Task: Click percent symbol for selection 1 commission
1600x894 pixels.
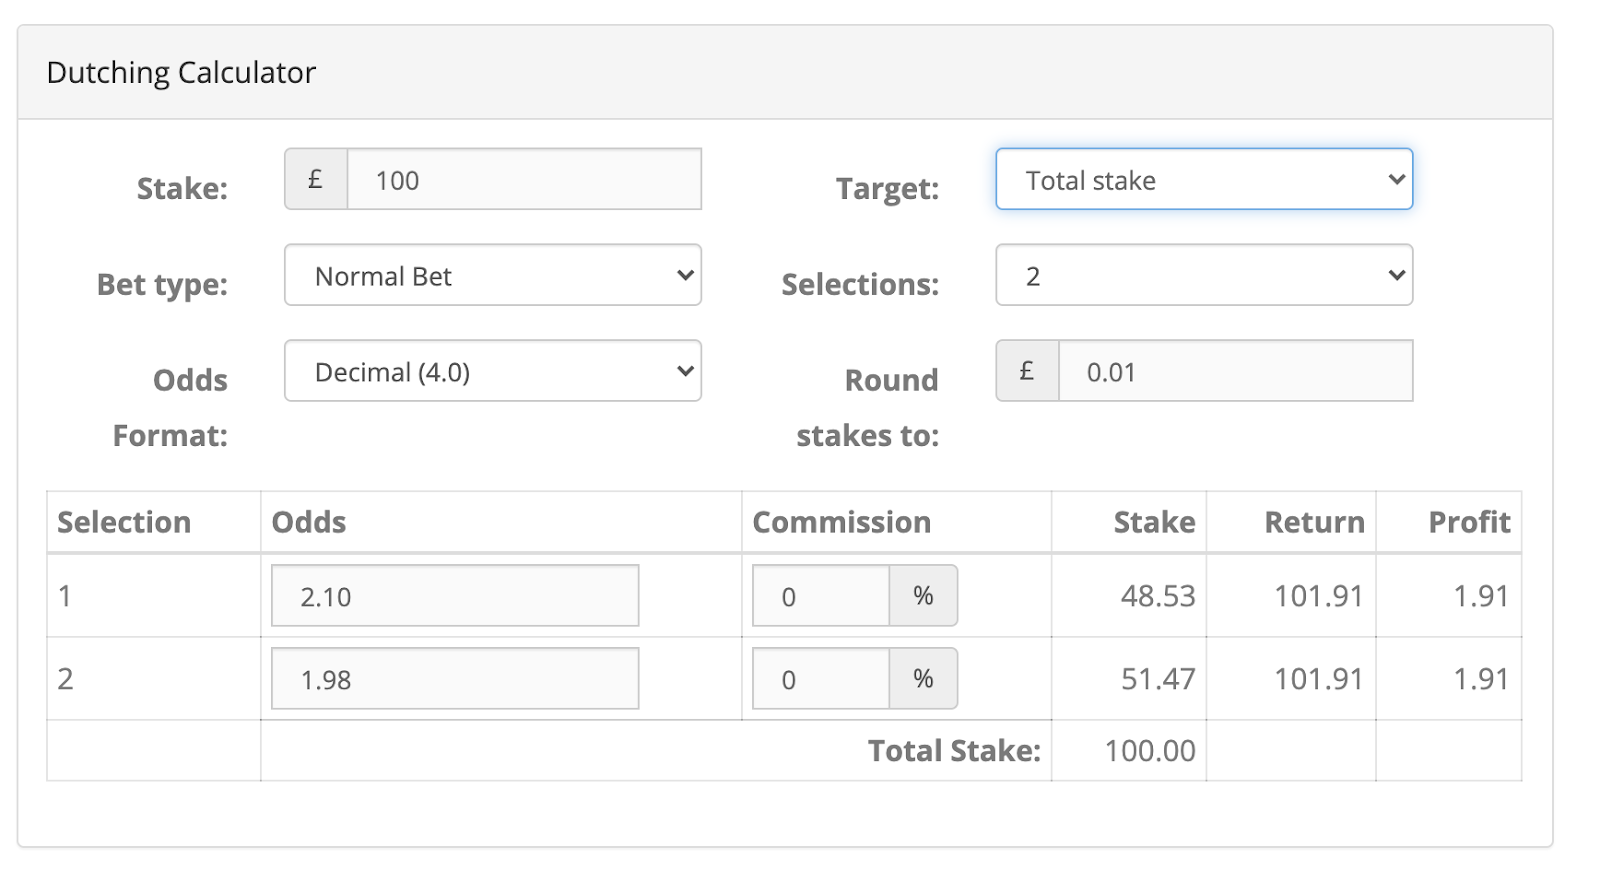Action: [x=923, y=596]
